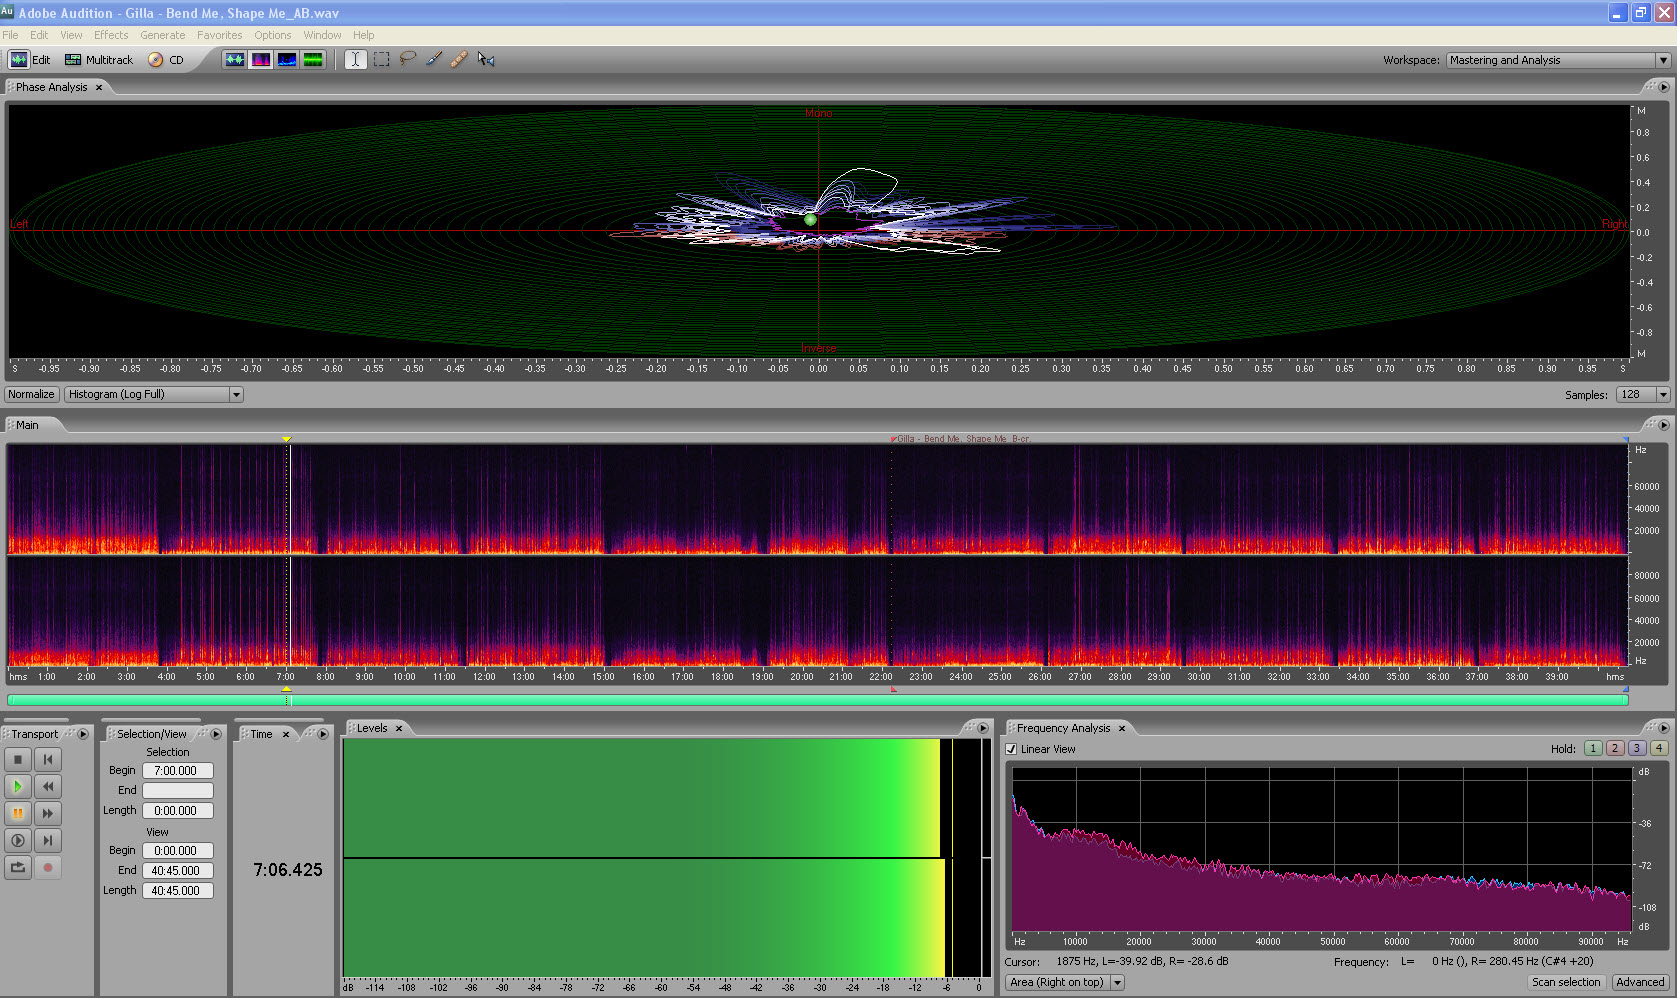Click the Scan selection button

coord(1565,982)
